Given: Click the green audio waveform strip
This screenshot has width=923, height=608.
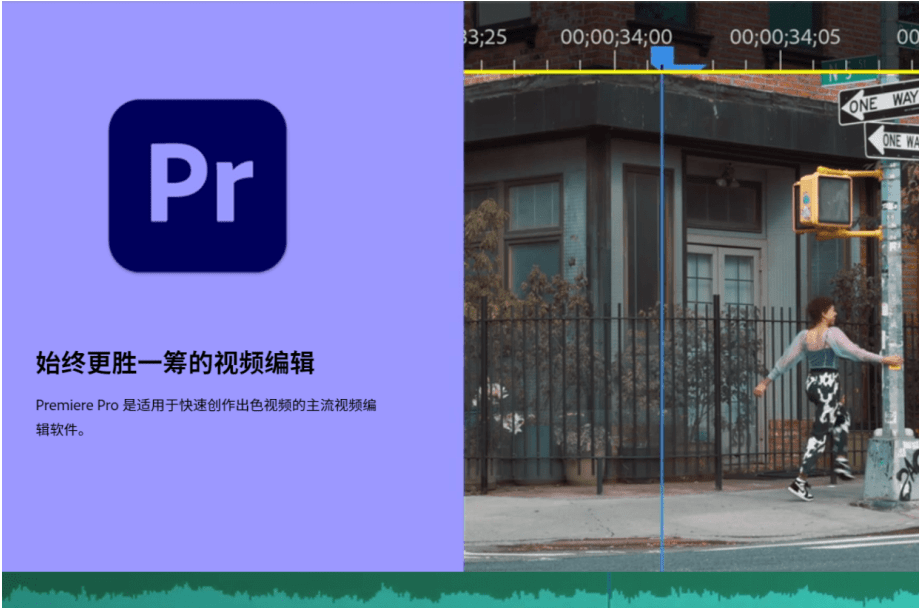Looking at the screenshot, I should click(460, 589).
